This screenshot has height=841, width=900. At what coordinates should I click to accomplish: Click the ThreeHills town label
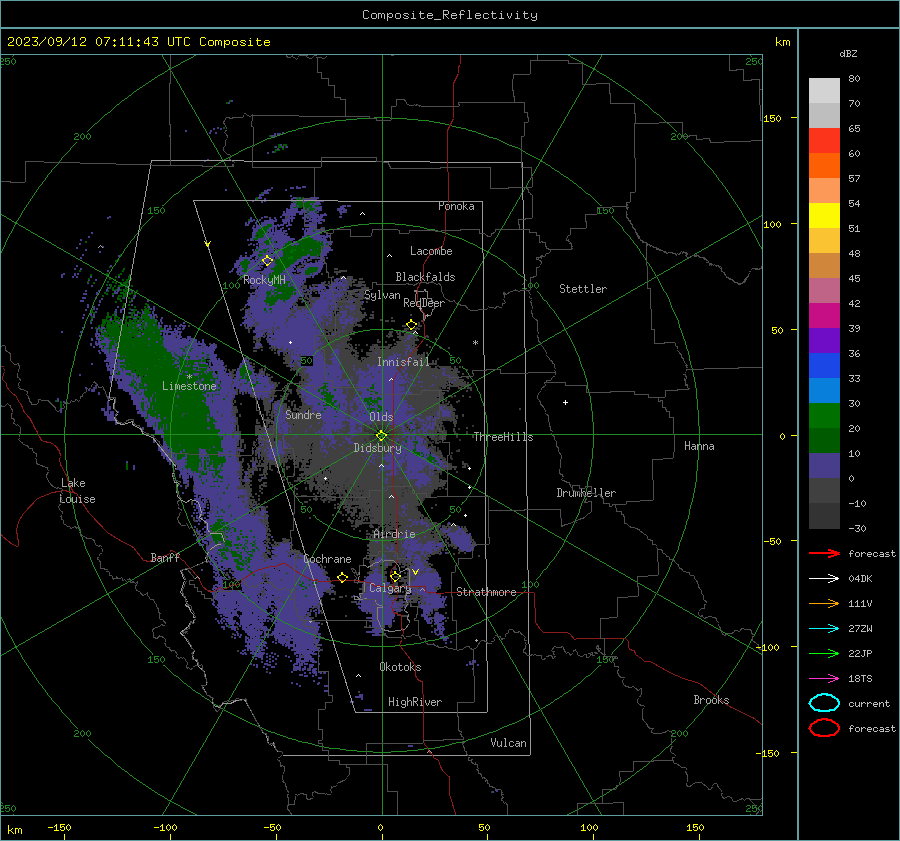pos(503,437)
